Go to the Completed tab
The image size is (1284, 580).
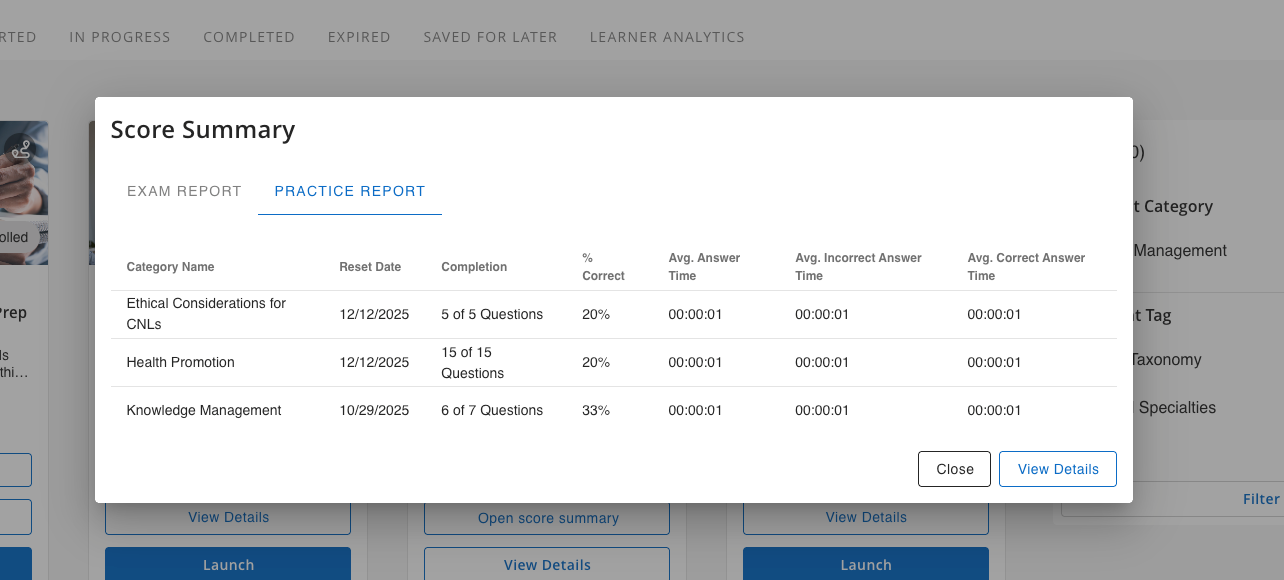point(249,37)
